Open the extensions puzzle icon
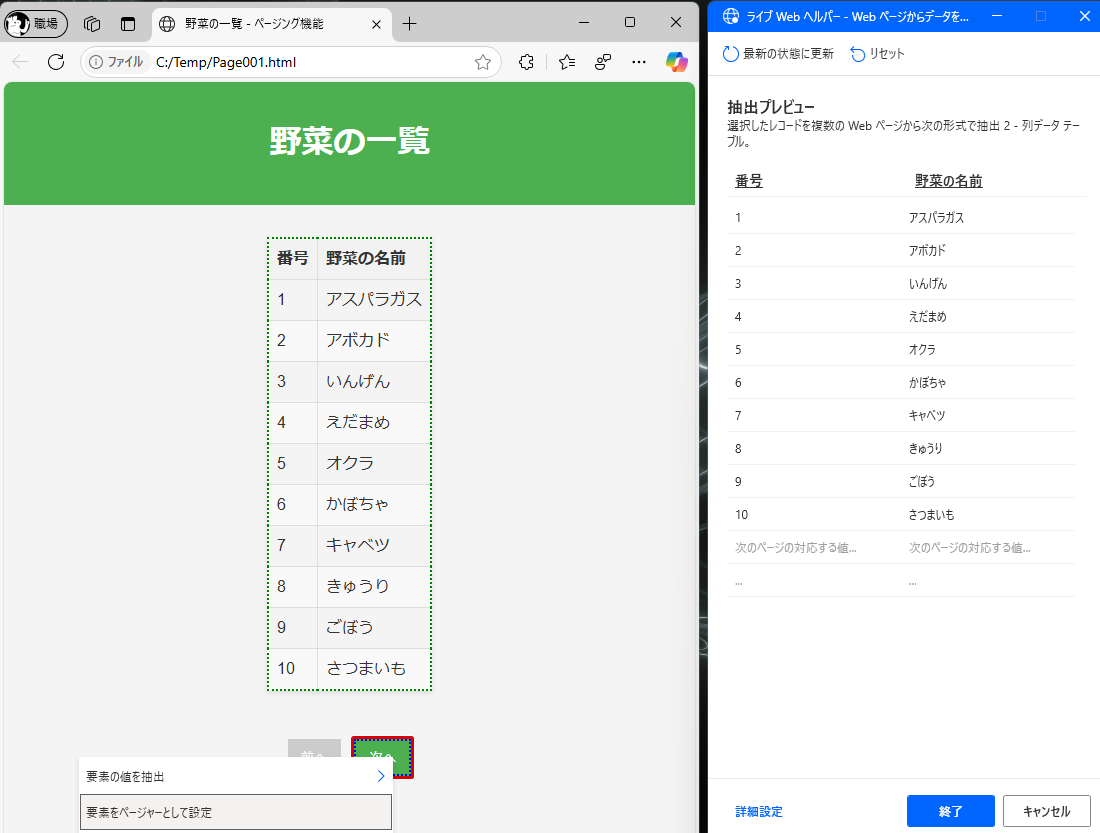This screenshot has height=833, width=1100. (x=526, y=62)
